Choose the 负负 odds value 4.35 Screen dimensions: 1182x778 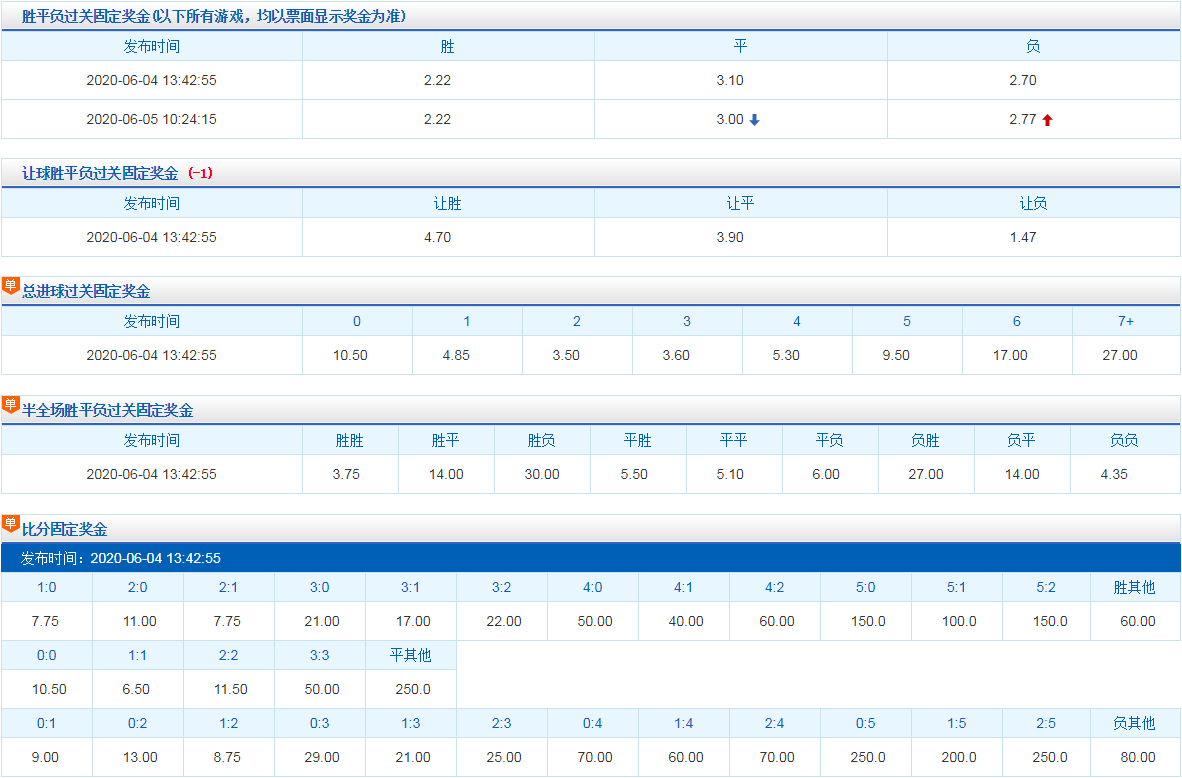1114,474
